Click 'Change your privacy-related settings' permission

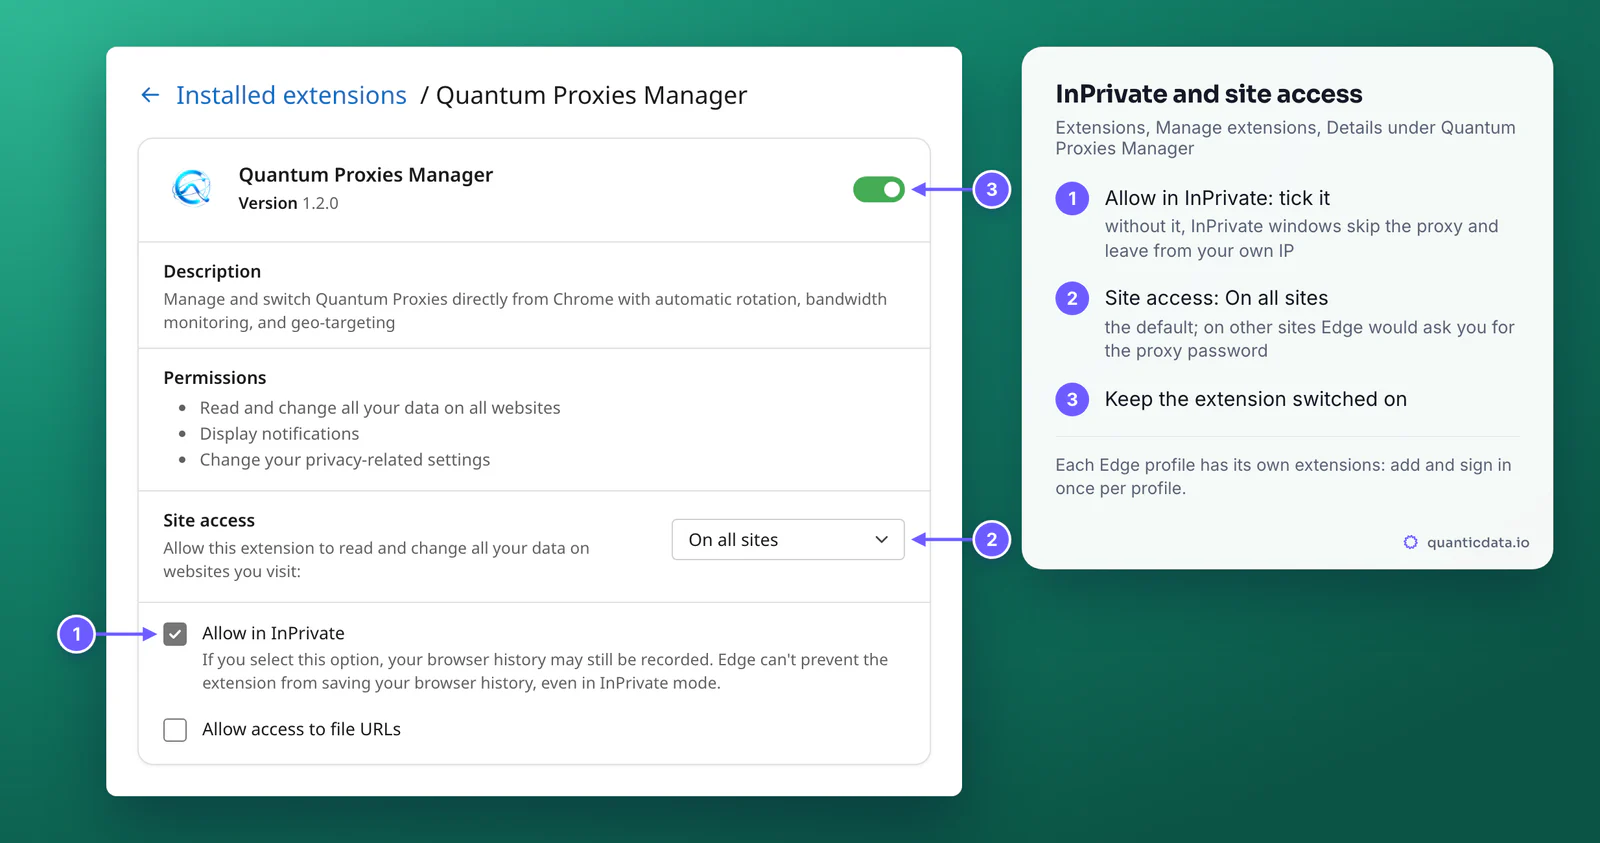click(x=345, y=460)
